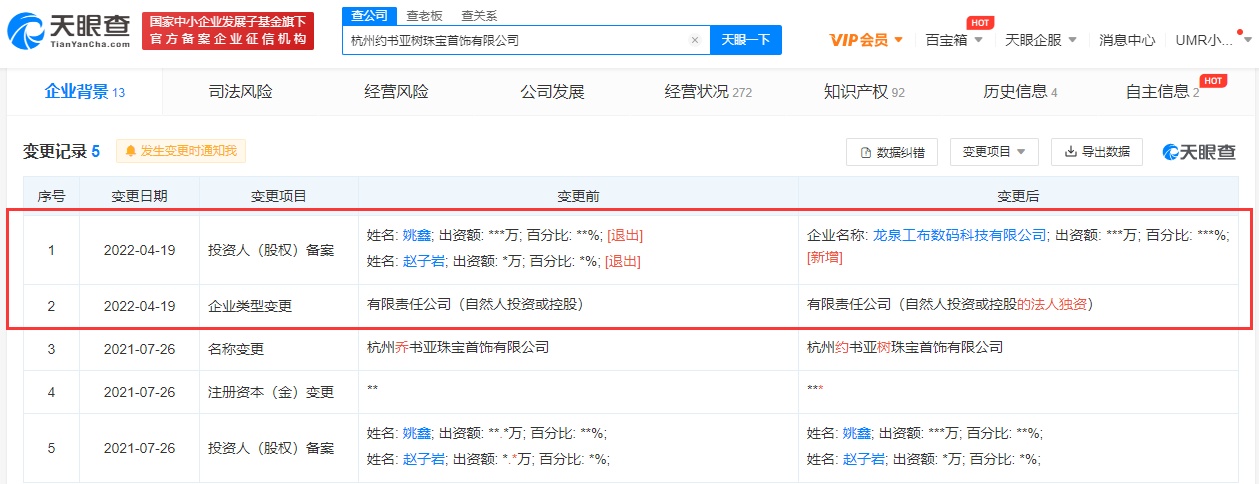This screenshot has height=484, width=1259.
Task: Click the 国家中小企业发展子基金旗下 red banner
Action: coord(228,31)
